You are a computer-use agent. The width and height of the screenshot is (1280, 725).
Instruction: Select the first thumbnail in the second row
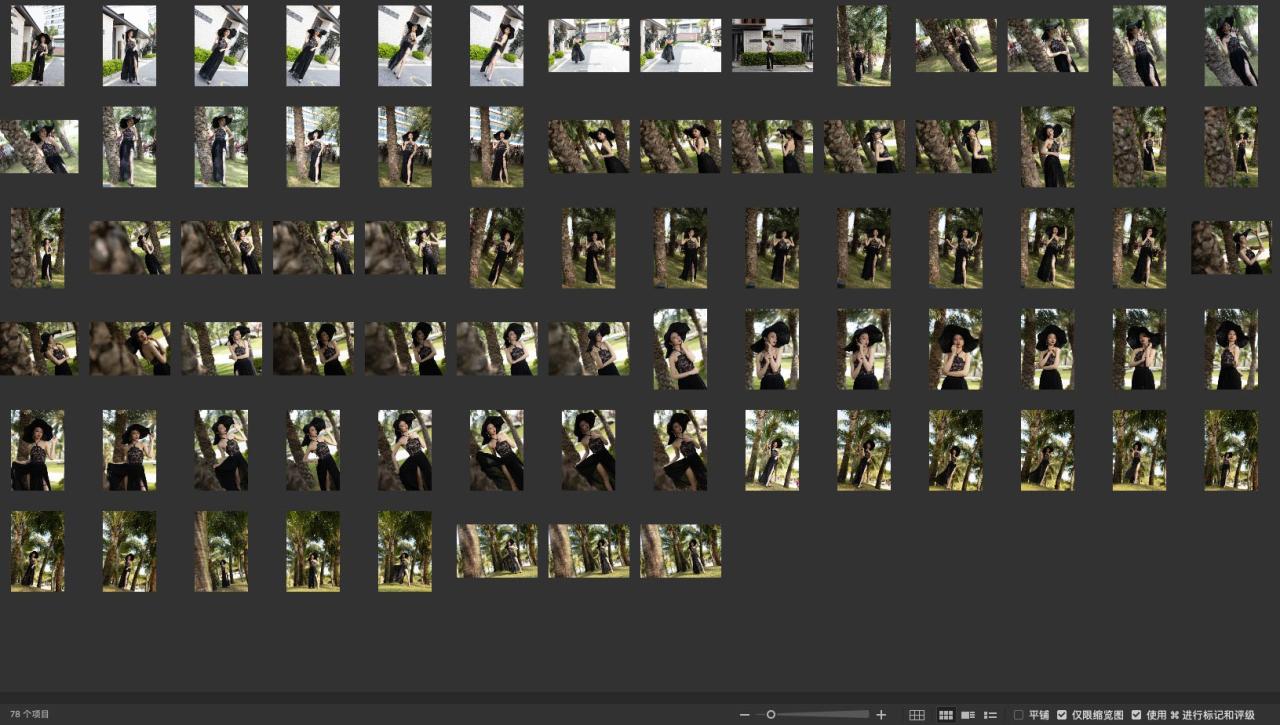39,147
